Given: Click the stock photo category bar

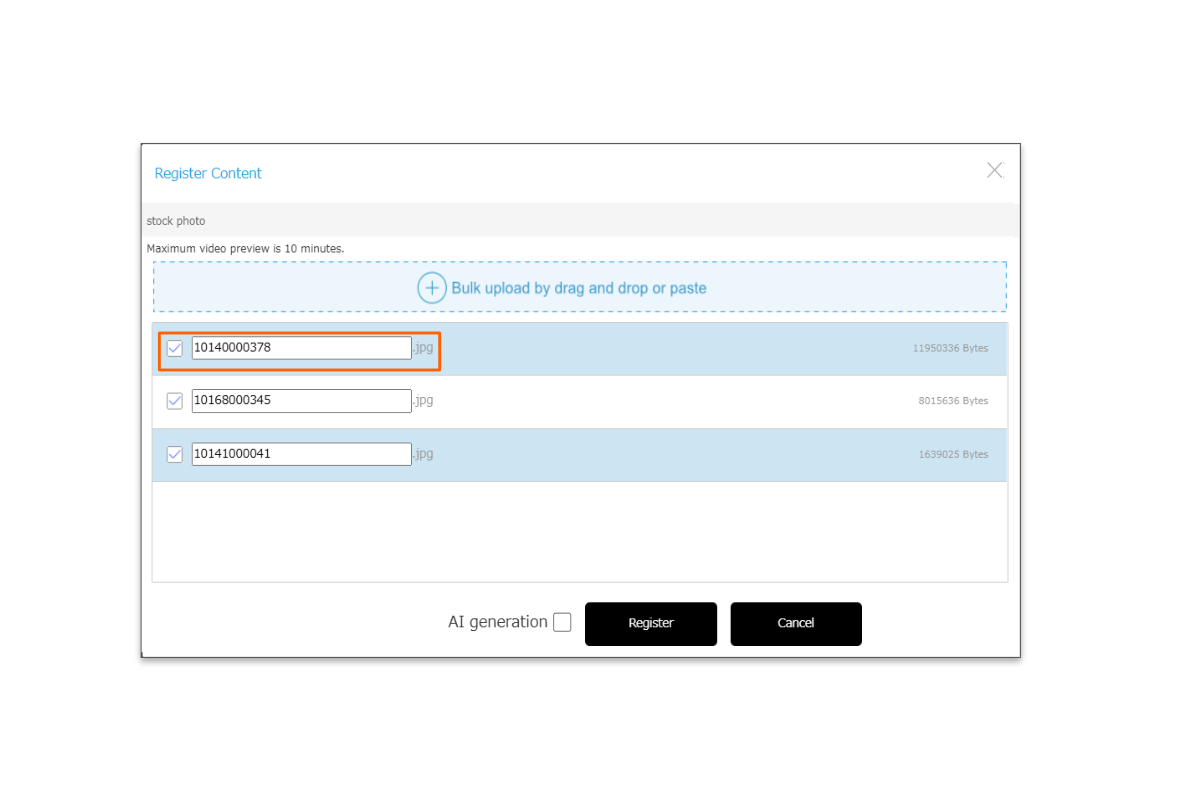Looking at the screenshot, I should pos(580,220).
